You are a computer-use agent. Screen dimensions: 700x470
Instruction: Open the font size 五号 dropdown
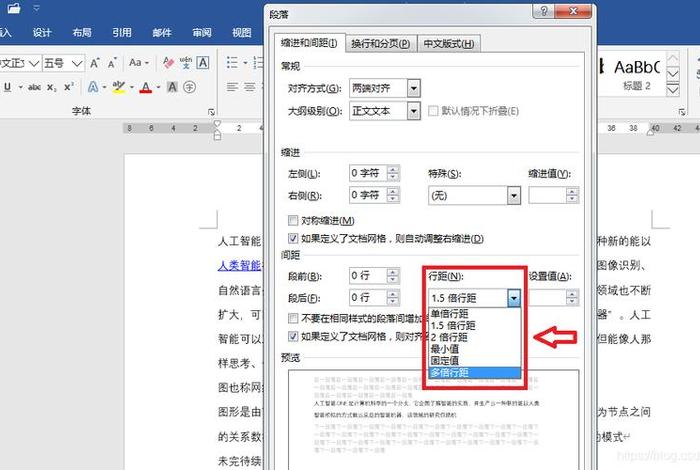pos(77,63)
